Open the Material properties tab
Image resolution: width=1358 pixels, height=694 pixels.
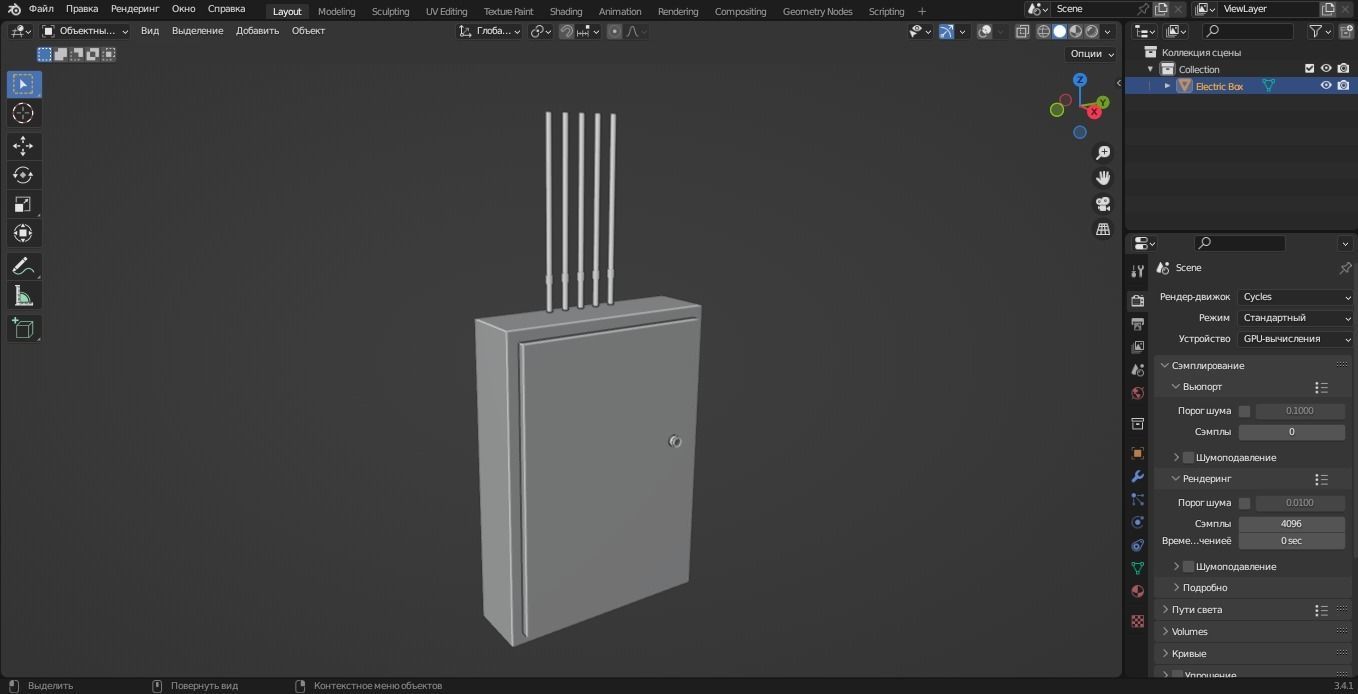[1137, 591]
